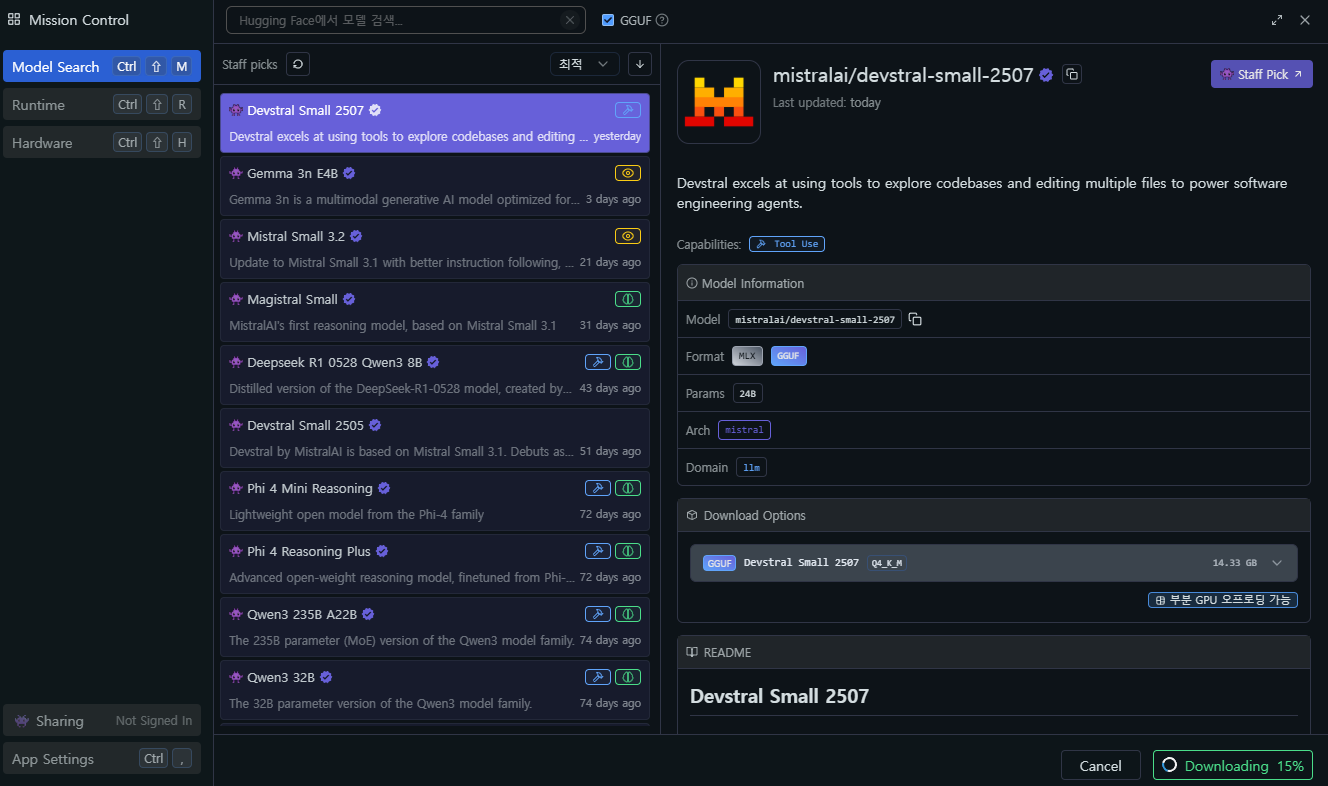Click the vision eye badge on Mistral Small 3.2
The height and width of the screenshot is (786, 1328).
628,236
